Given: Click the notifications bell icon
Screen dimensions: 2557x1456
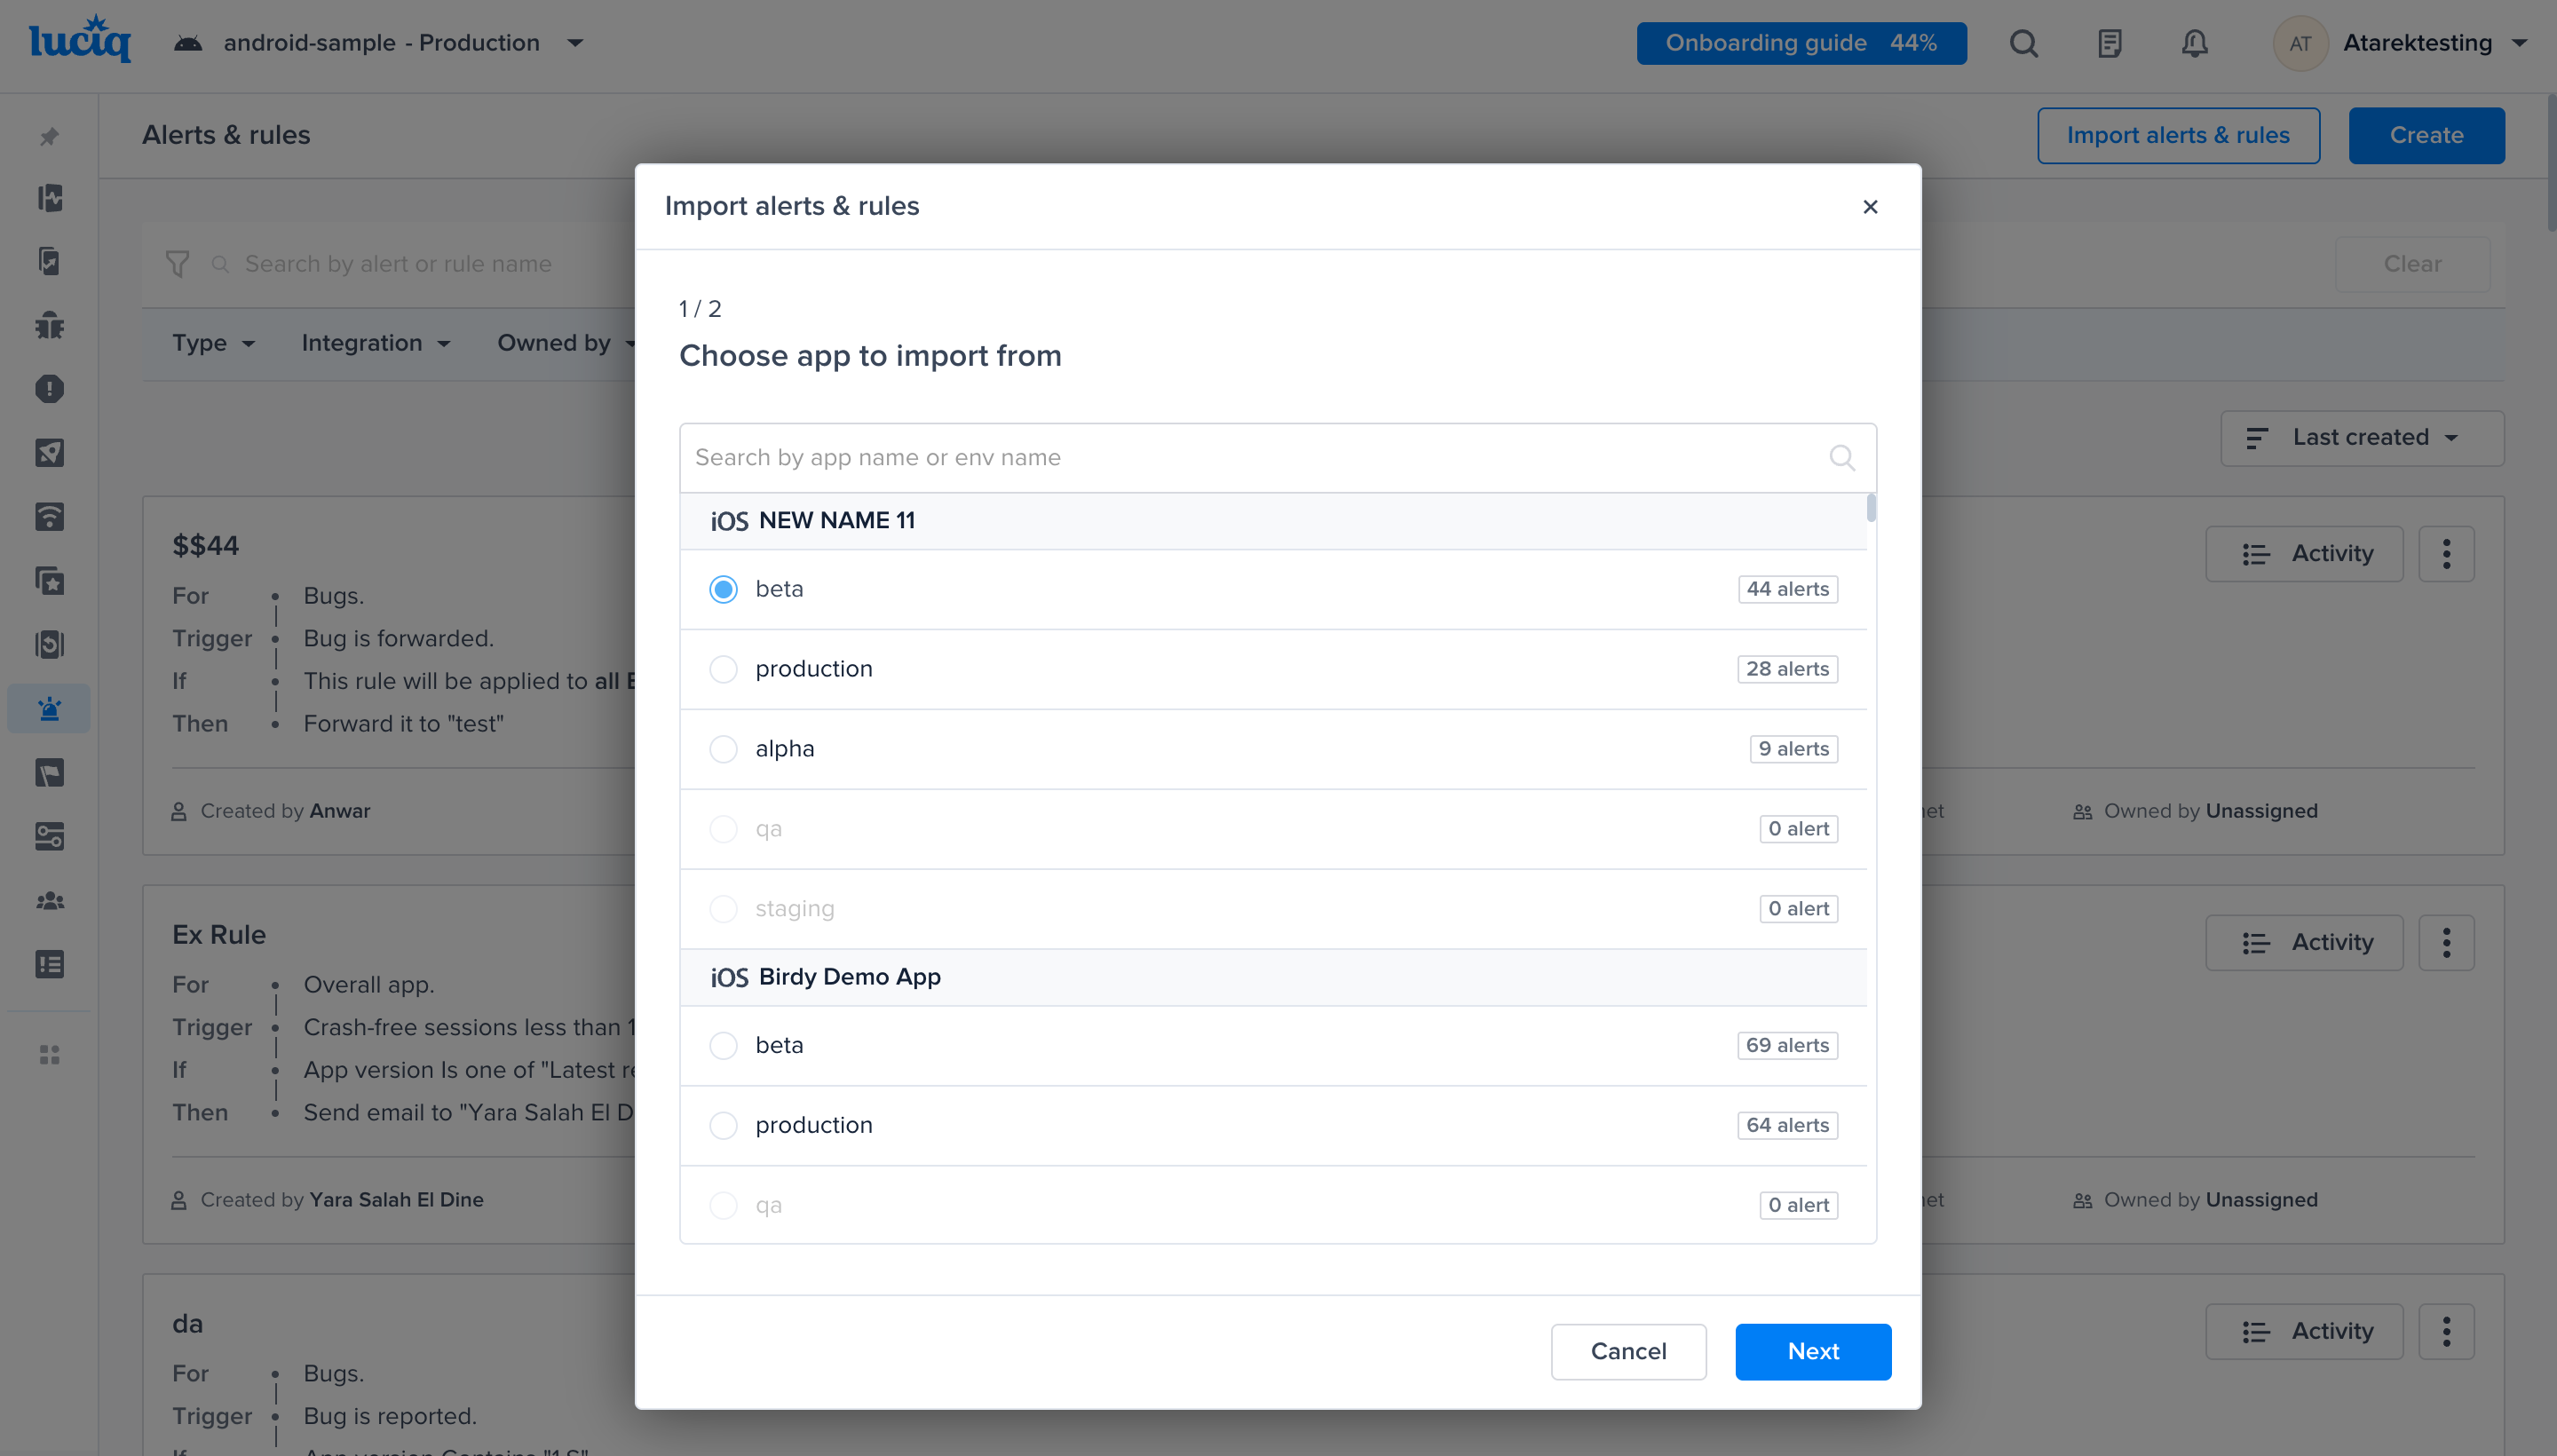Looking at the screenshot, I should 2194,43.
